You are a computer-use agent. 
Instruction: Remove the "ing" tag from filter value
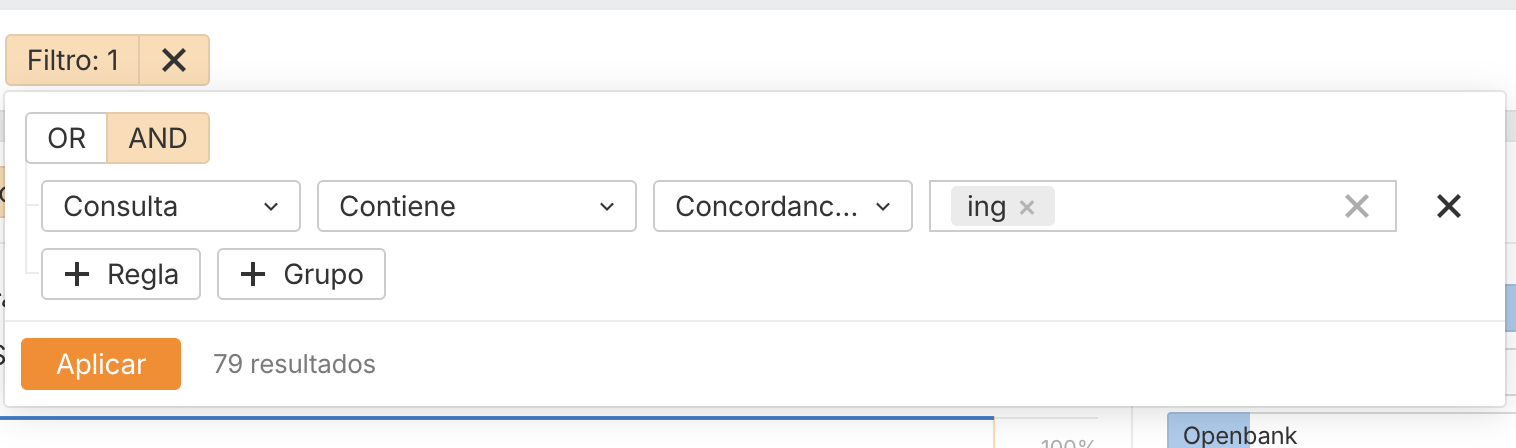pyautogui.click(x=1026, y=207)
